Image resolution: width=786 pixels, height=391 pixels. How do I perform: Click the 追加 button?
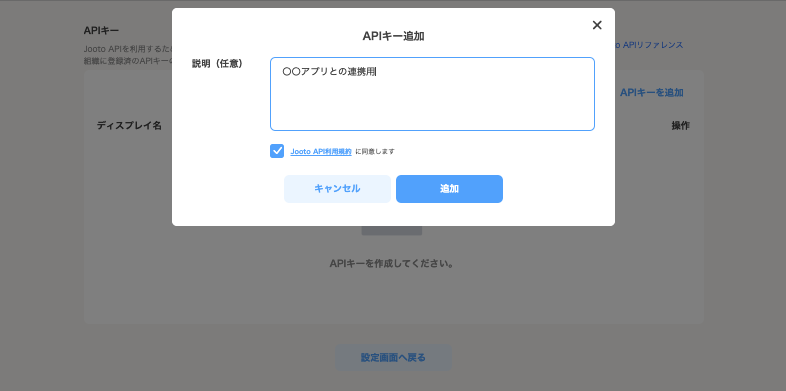(449, 189)
